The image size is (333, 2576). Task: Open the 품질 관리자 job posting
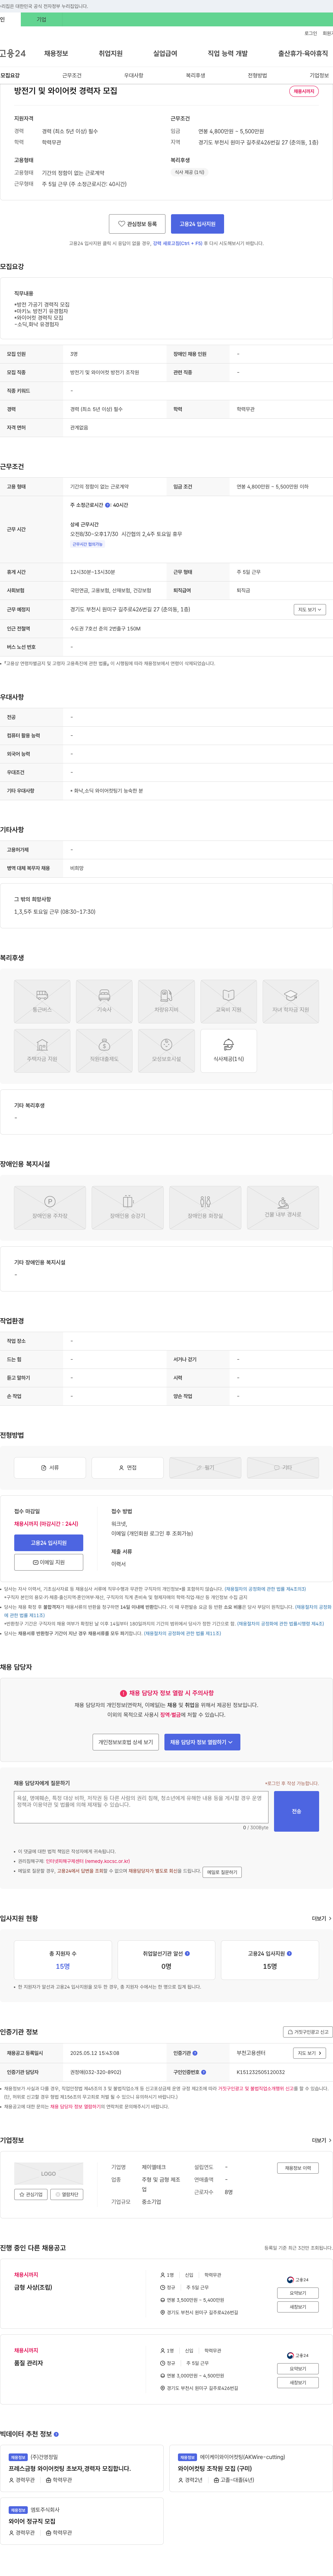tap(28, 2363)
